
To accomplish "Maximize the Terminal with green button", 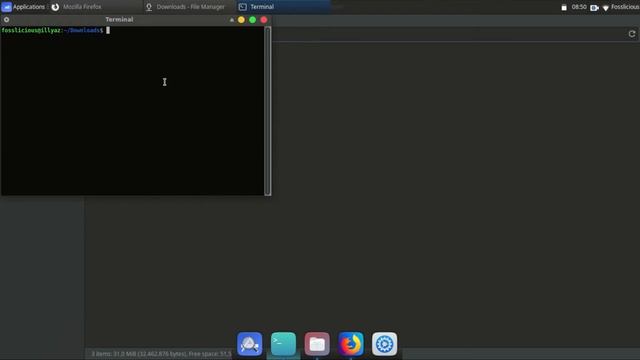I will (253, 20).
